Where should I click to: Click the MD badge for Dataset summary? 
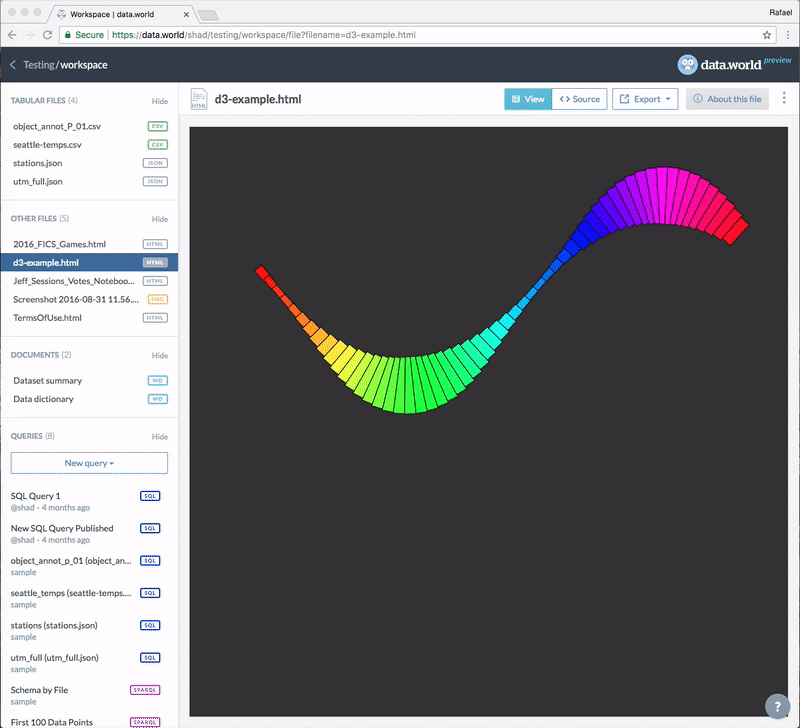coord(158,381)
